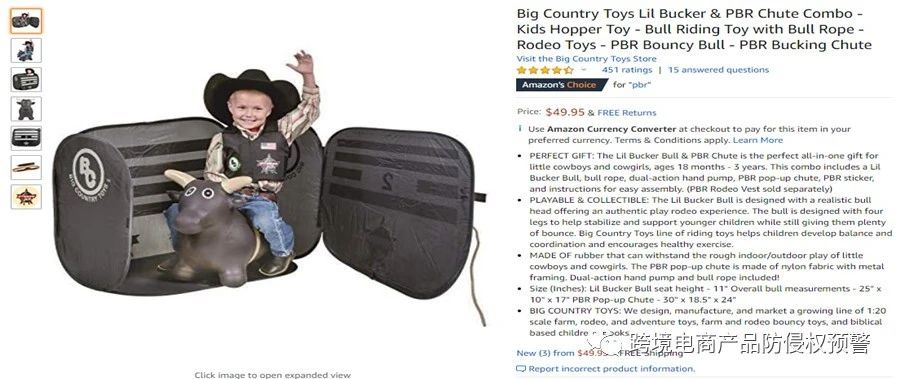Image resolution: width=897 pixels, height=379 pixels.
Task: Select the first product thumbnail of bull chute combo
Action: tap(26, 21)
